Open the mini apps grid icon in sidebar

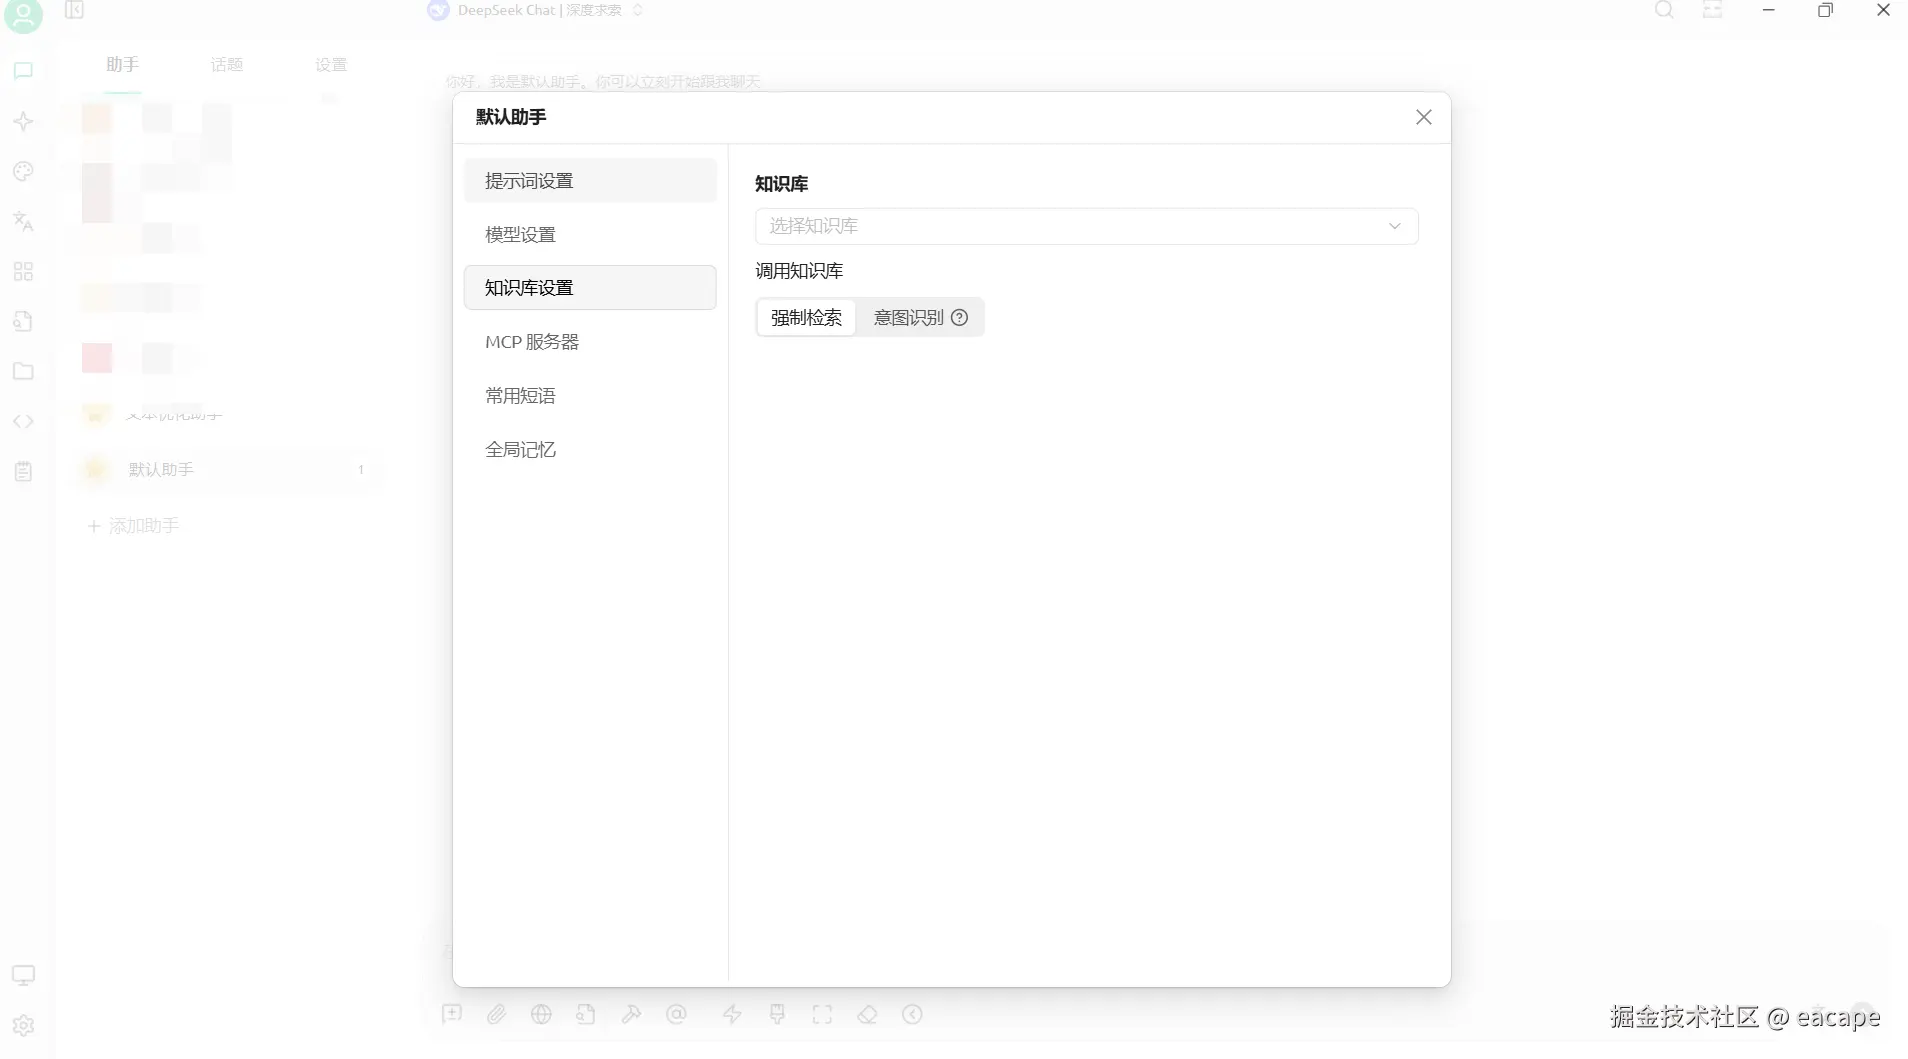click(23, 271)
